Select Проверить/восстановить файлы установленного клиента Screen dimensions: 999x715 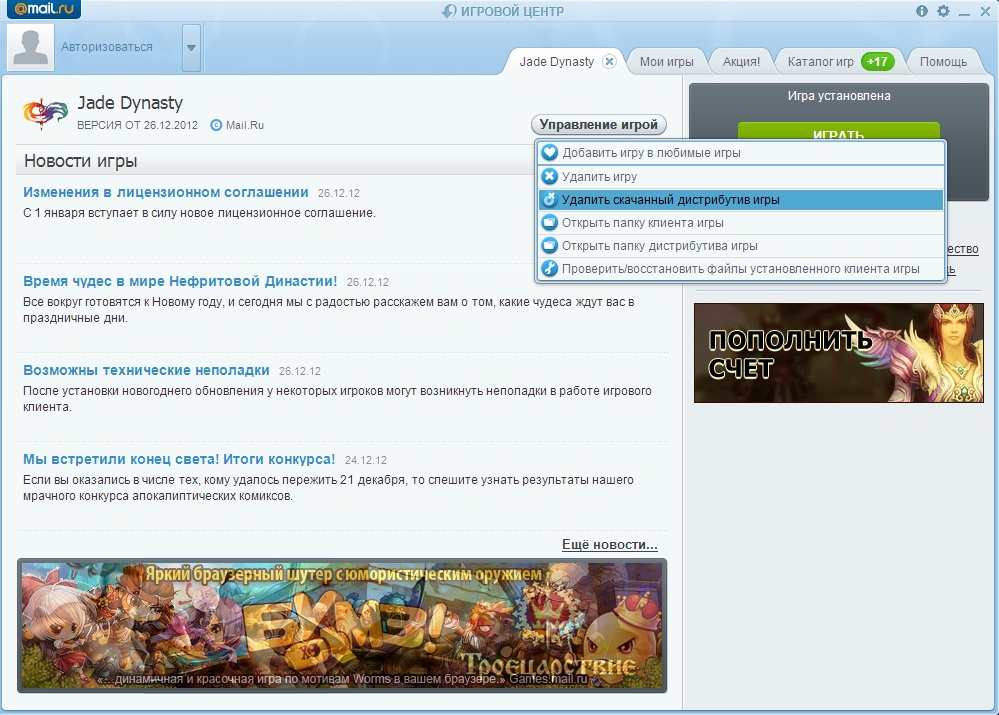click(740, 268)
